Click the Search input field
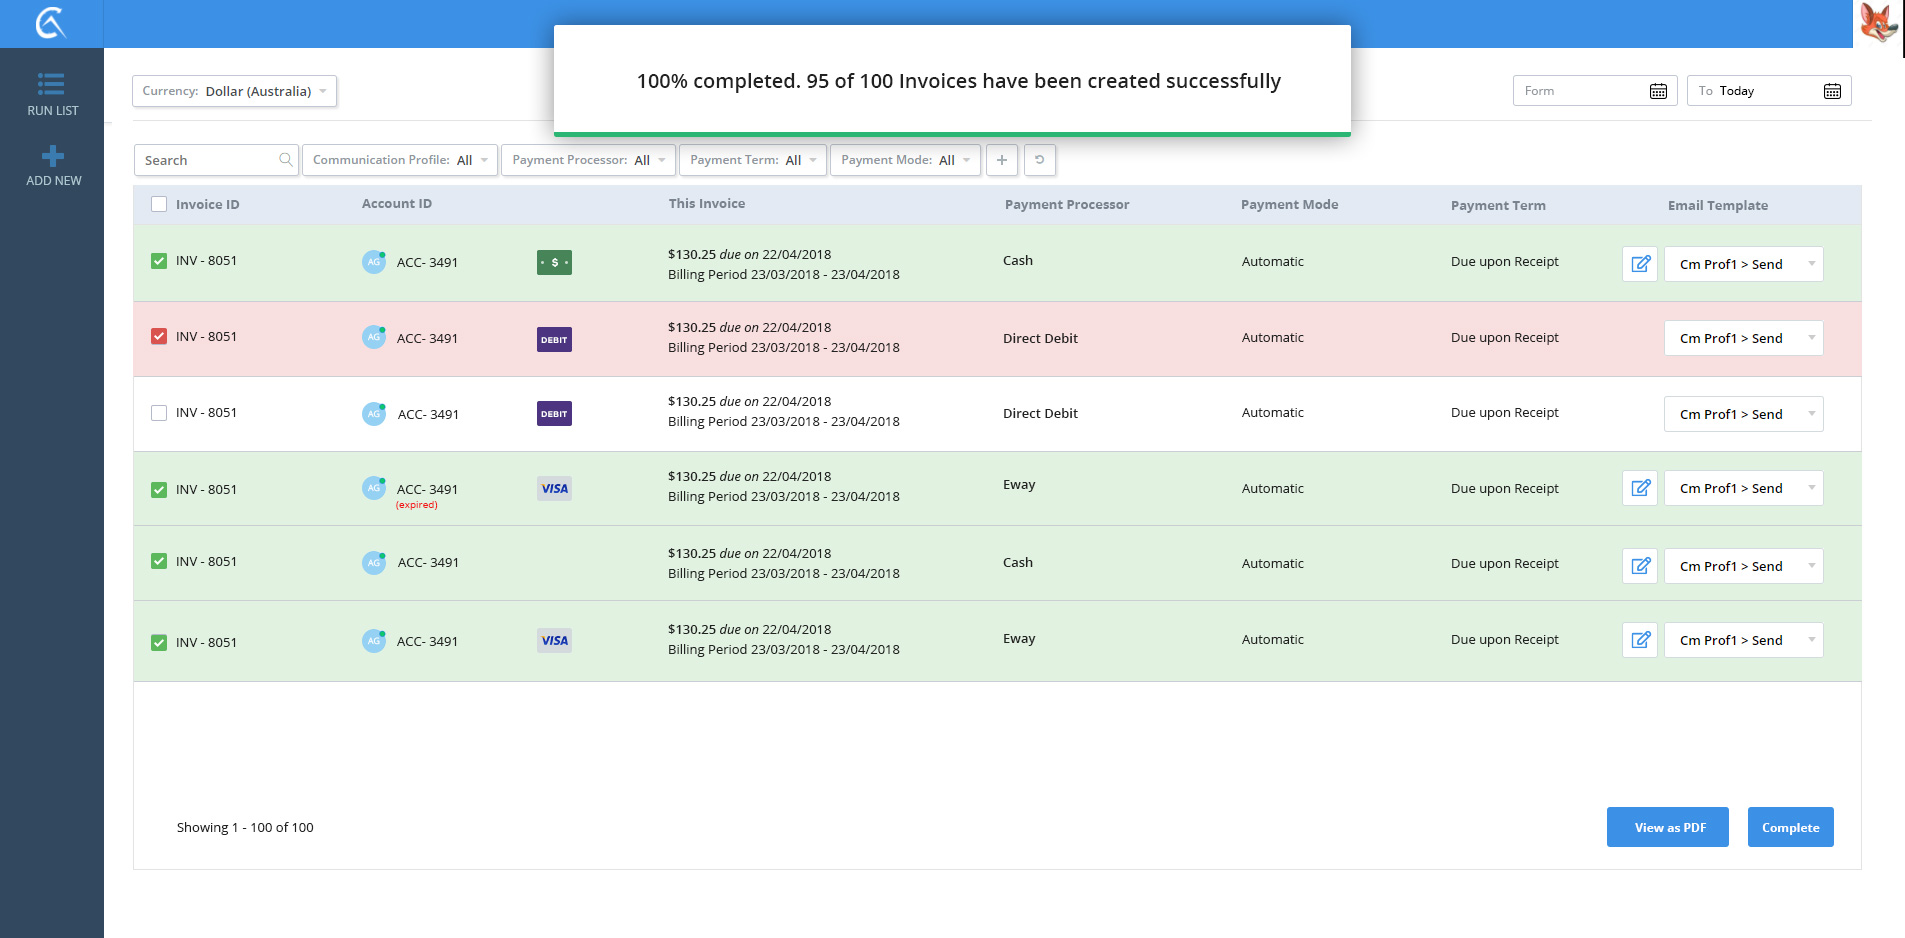 pos(210,160)
